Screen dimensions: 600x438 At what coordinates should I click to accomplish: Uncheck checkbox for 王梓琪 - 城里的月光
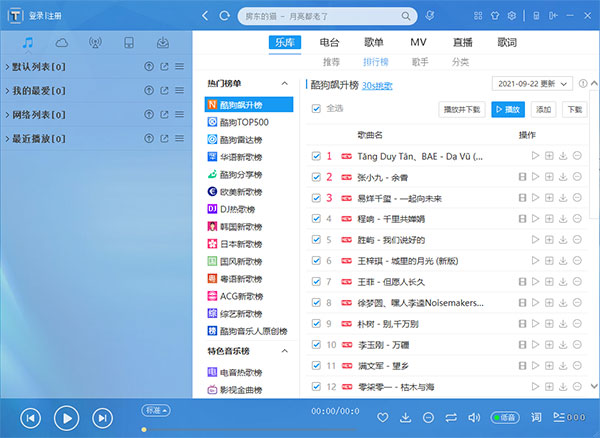tap(316, 261)
